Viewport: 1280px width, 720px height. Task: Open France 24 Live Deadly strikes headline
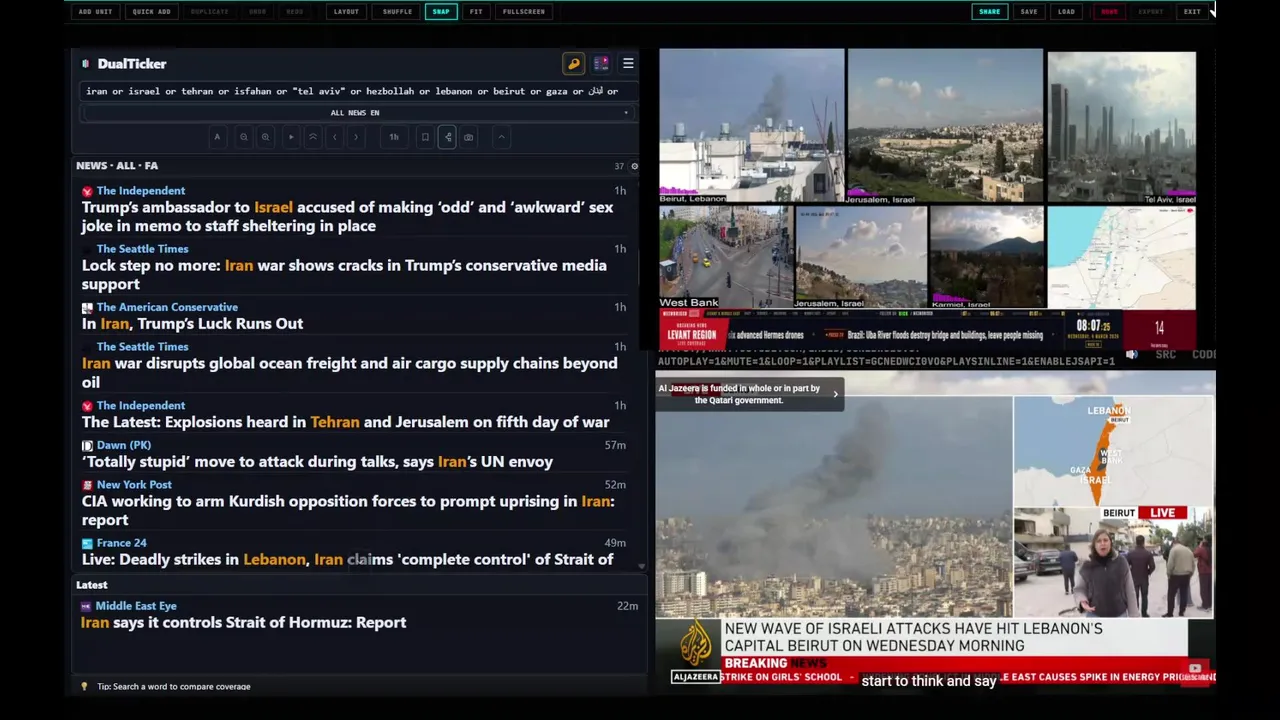[347, 559]
